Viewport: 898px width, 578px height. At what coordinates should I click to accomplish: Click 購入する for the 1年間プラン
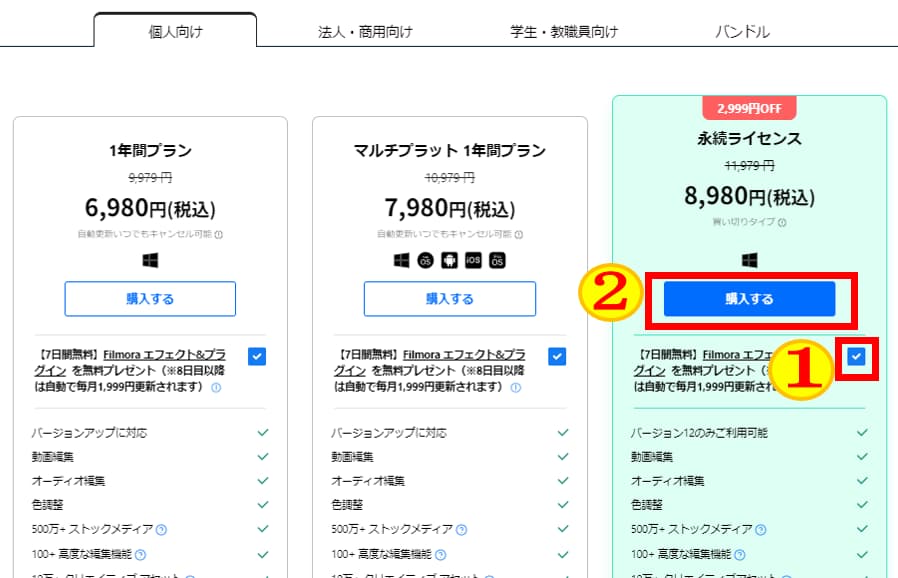[x=150, y=298]
